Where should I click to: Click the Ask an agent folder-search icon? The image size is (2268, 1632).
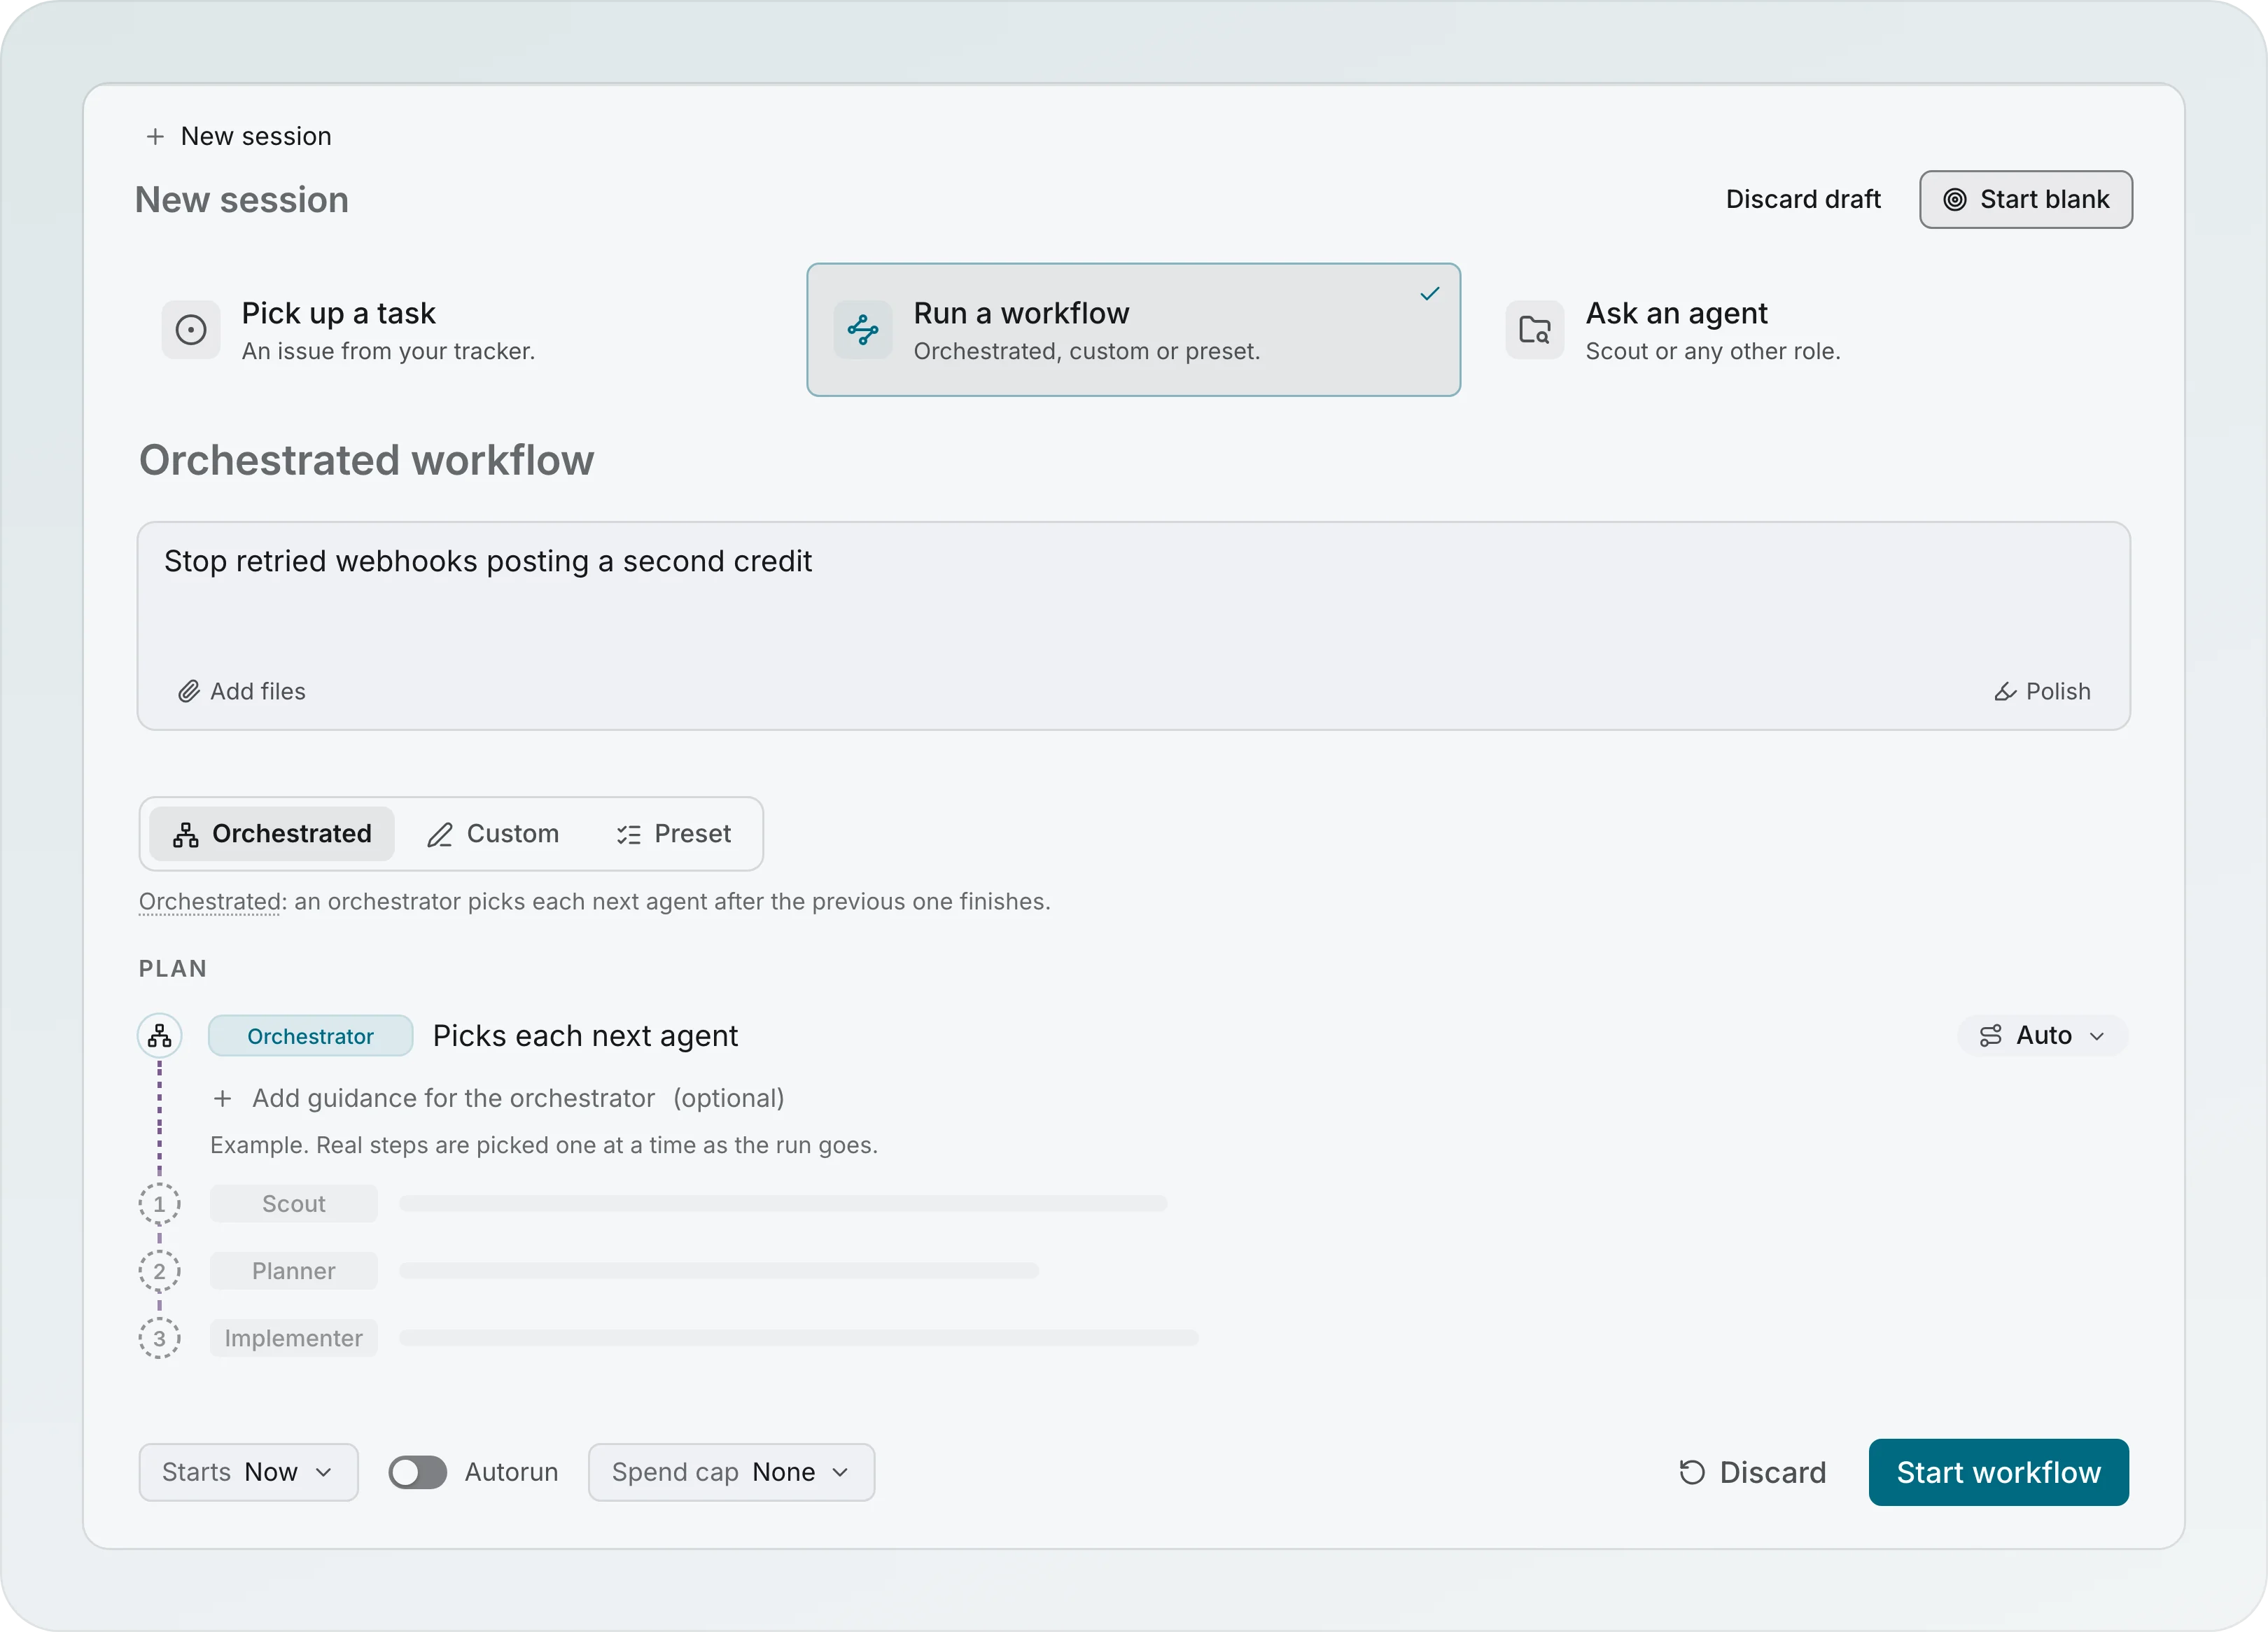pyautogui.click(x=1535, y=329)
